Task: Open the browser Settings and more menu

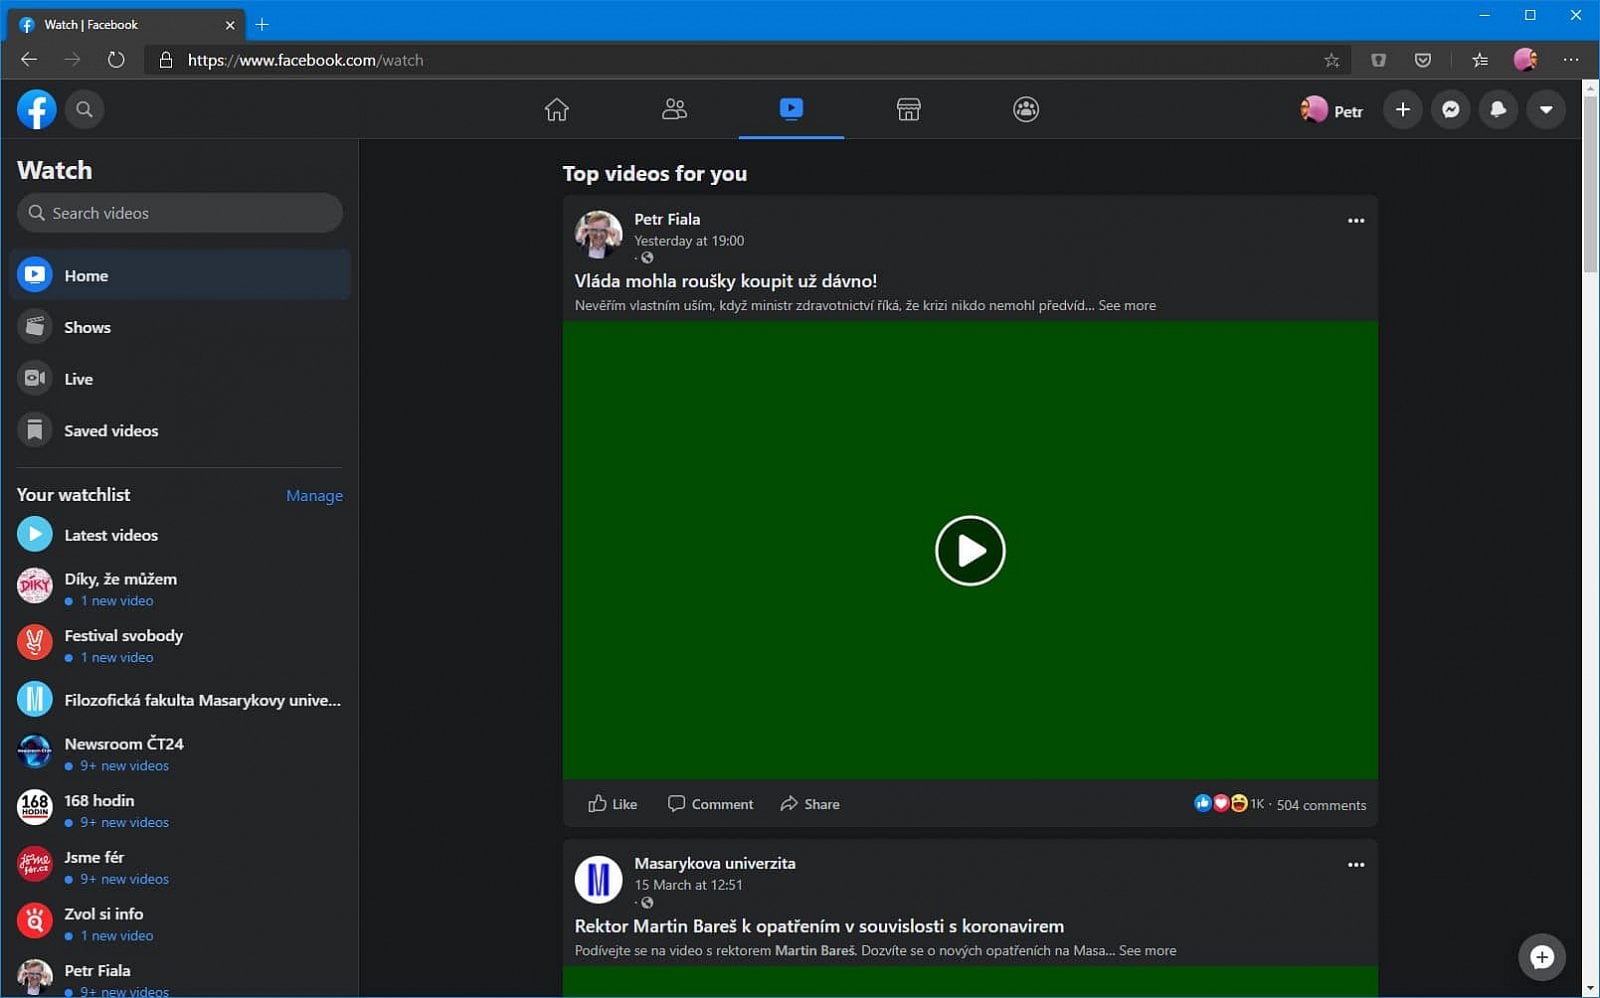Action: pos(1571,60)
